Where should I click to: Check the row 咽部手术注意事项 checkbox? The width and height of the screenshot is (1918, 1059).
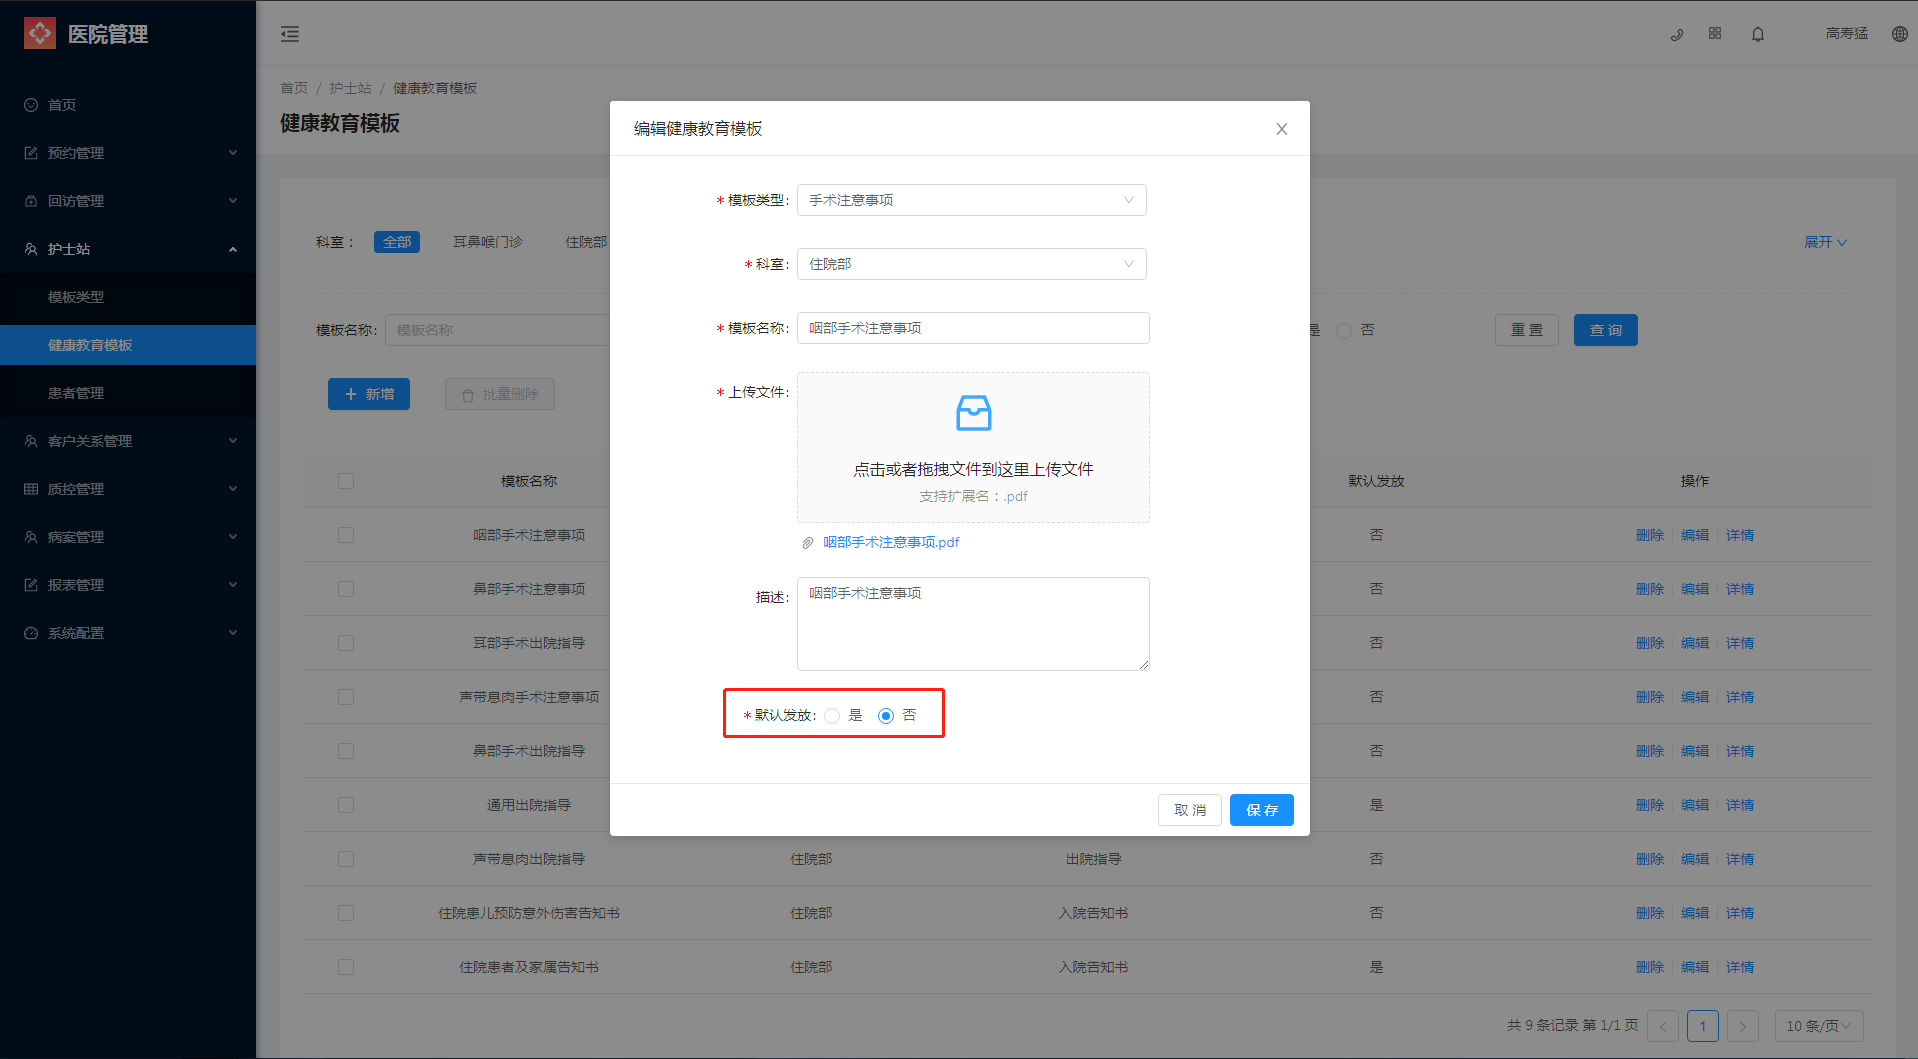point(346,535)
